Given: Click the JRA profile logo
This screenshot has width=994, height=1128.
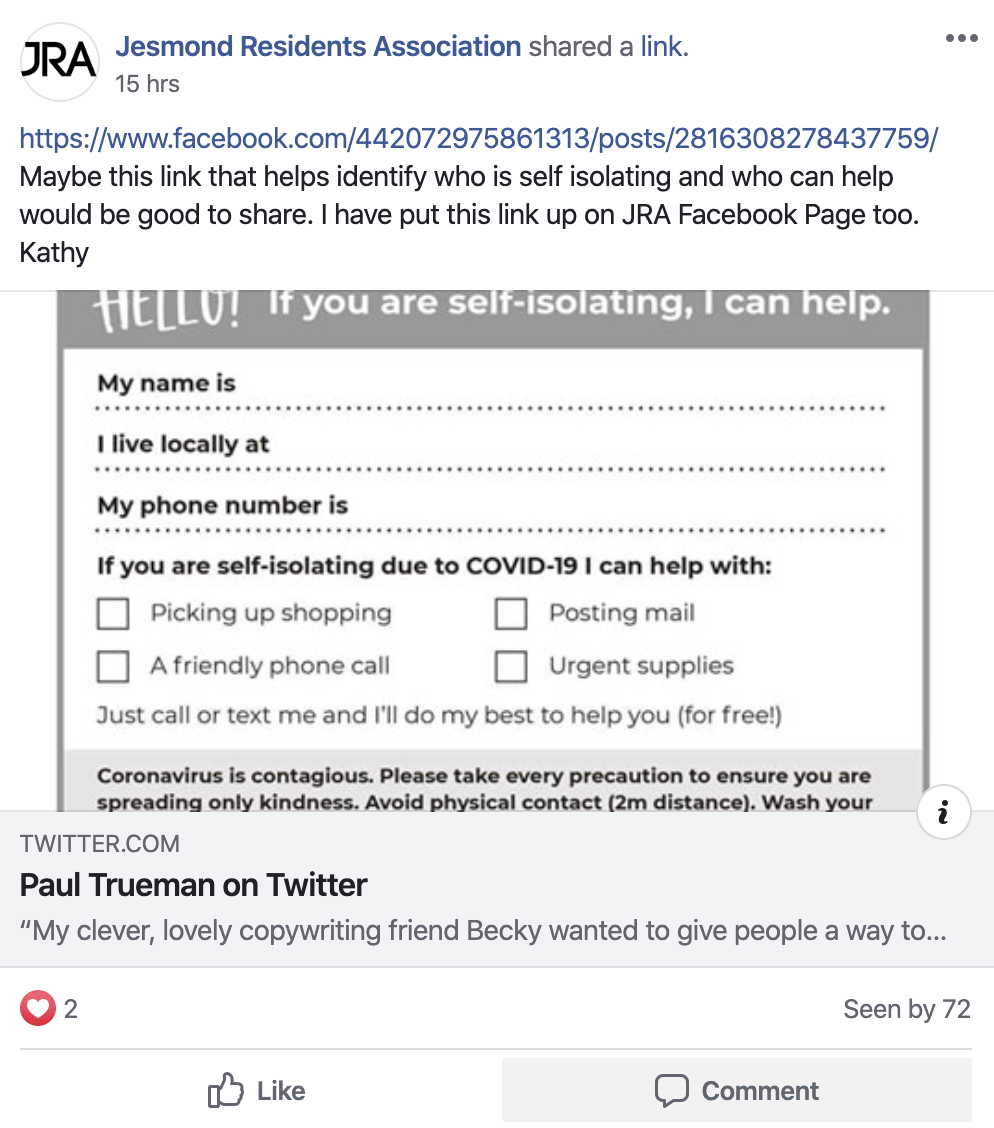Looking at the screenshot, I should [x=59, y=62].
